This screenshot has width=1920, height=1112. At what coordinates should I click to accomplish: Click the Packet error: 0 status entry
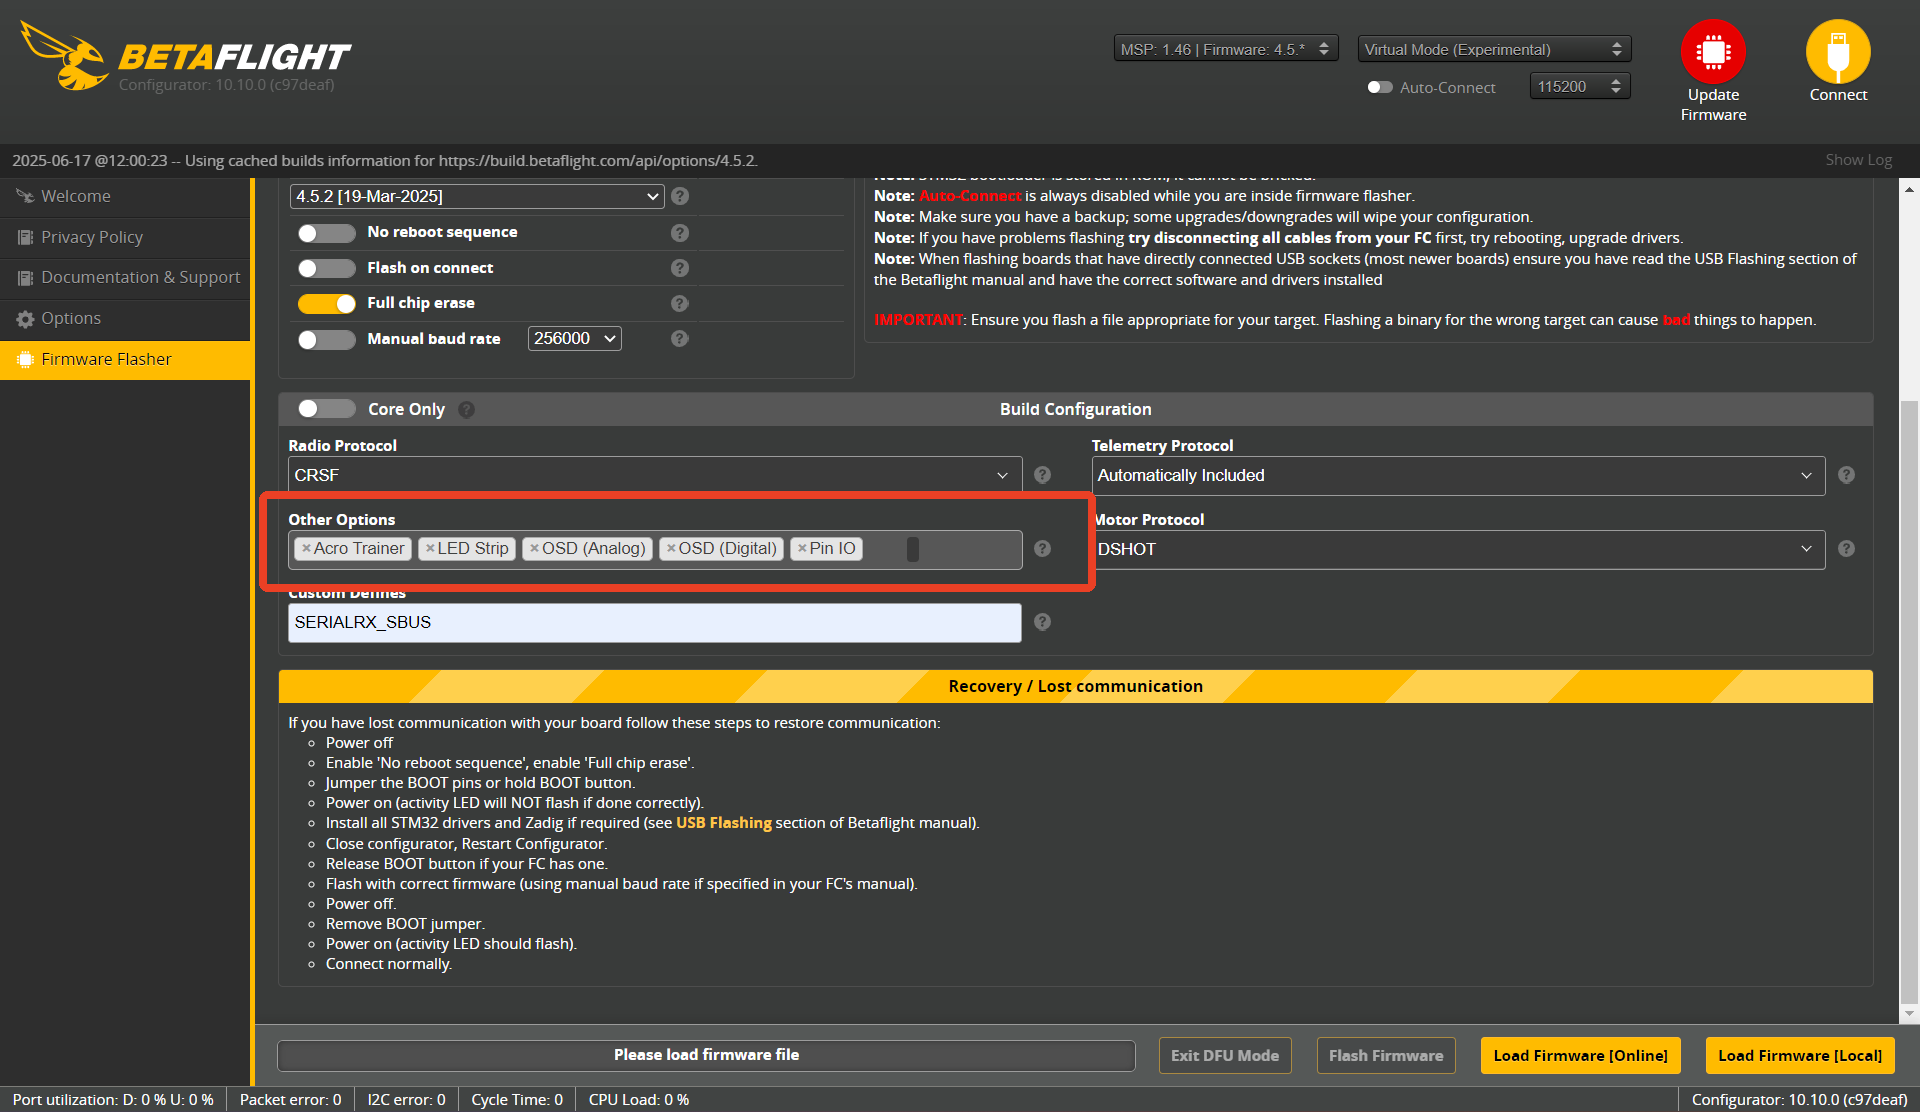(291, 1099)
